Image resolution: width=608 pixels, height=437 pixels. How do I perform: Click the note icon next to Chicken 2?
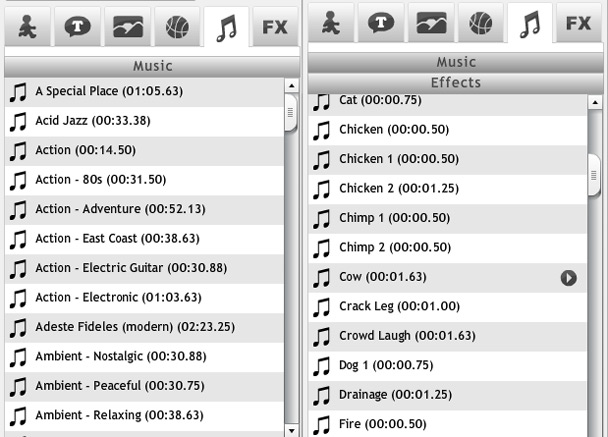pyautogui.click(x=322, y=189)
